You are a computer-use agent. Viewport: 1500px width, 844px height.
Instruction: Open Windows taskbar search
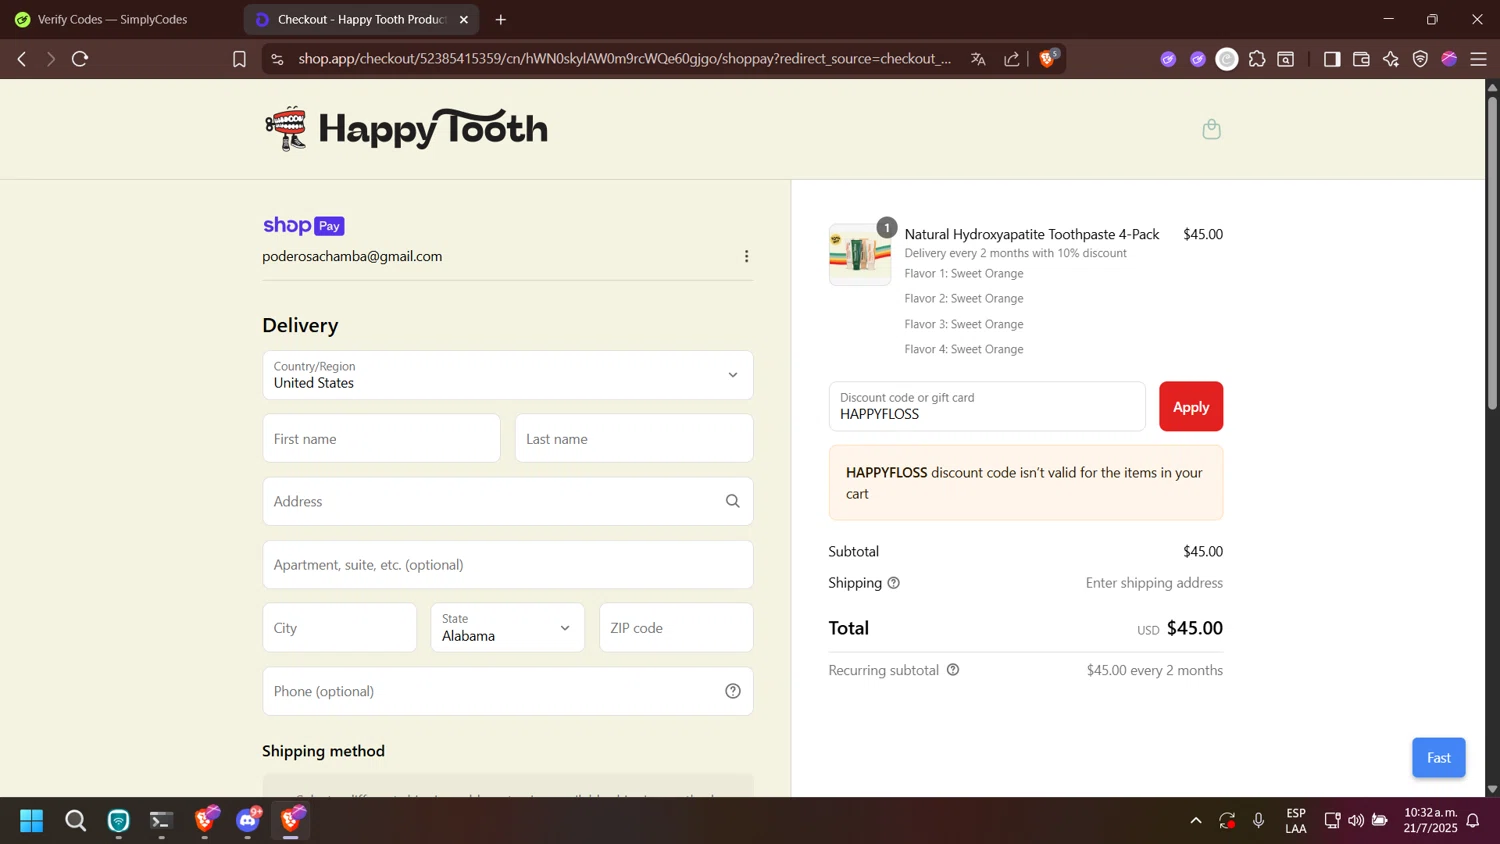tap(75, 821)
